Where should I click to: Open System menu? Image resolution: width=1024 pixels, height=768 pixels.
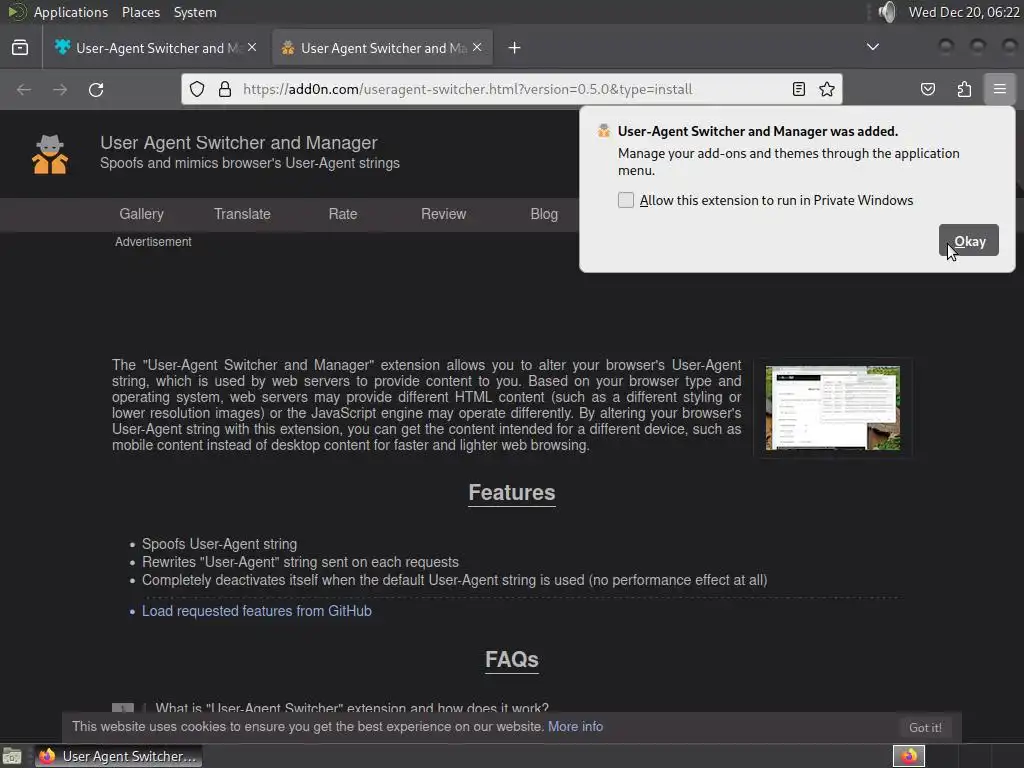195,12
